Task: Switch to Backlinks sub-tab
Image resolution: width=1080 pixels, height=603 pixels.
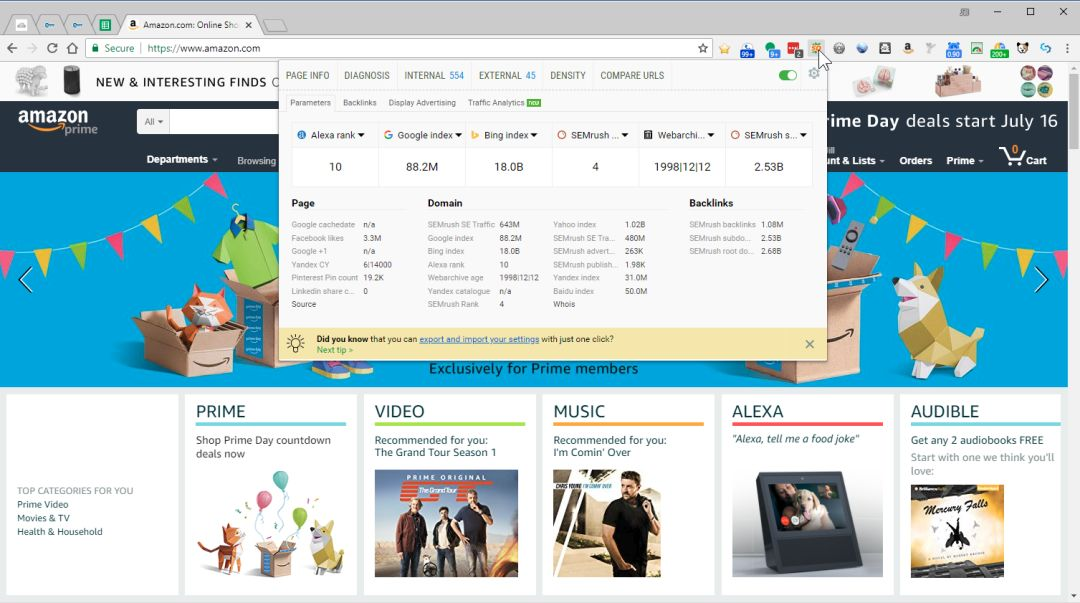Action: (x=360, y=103)
